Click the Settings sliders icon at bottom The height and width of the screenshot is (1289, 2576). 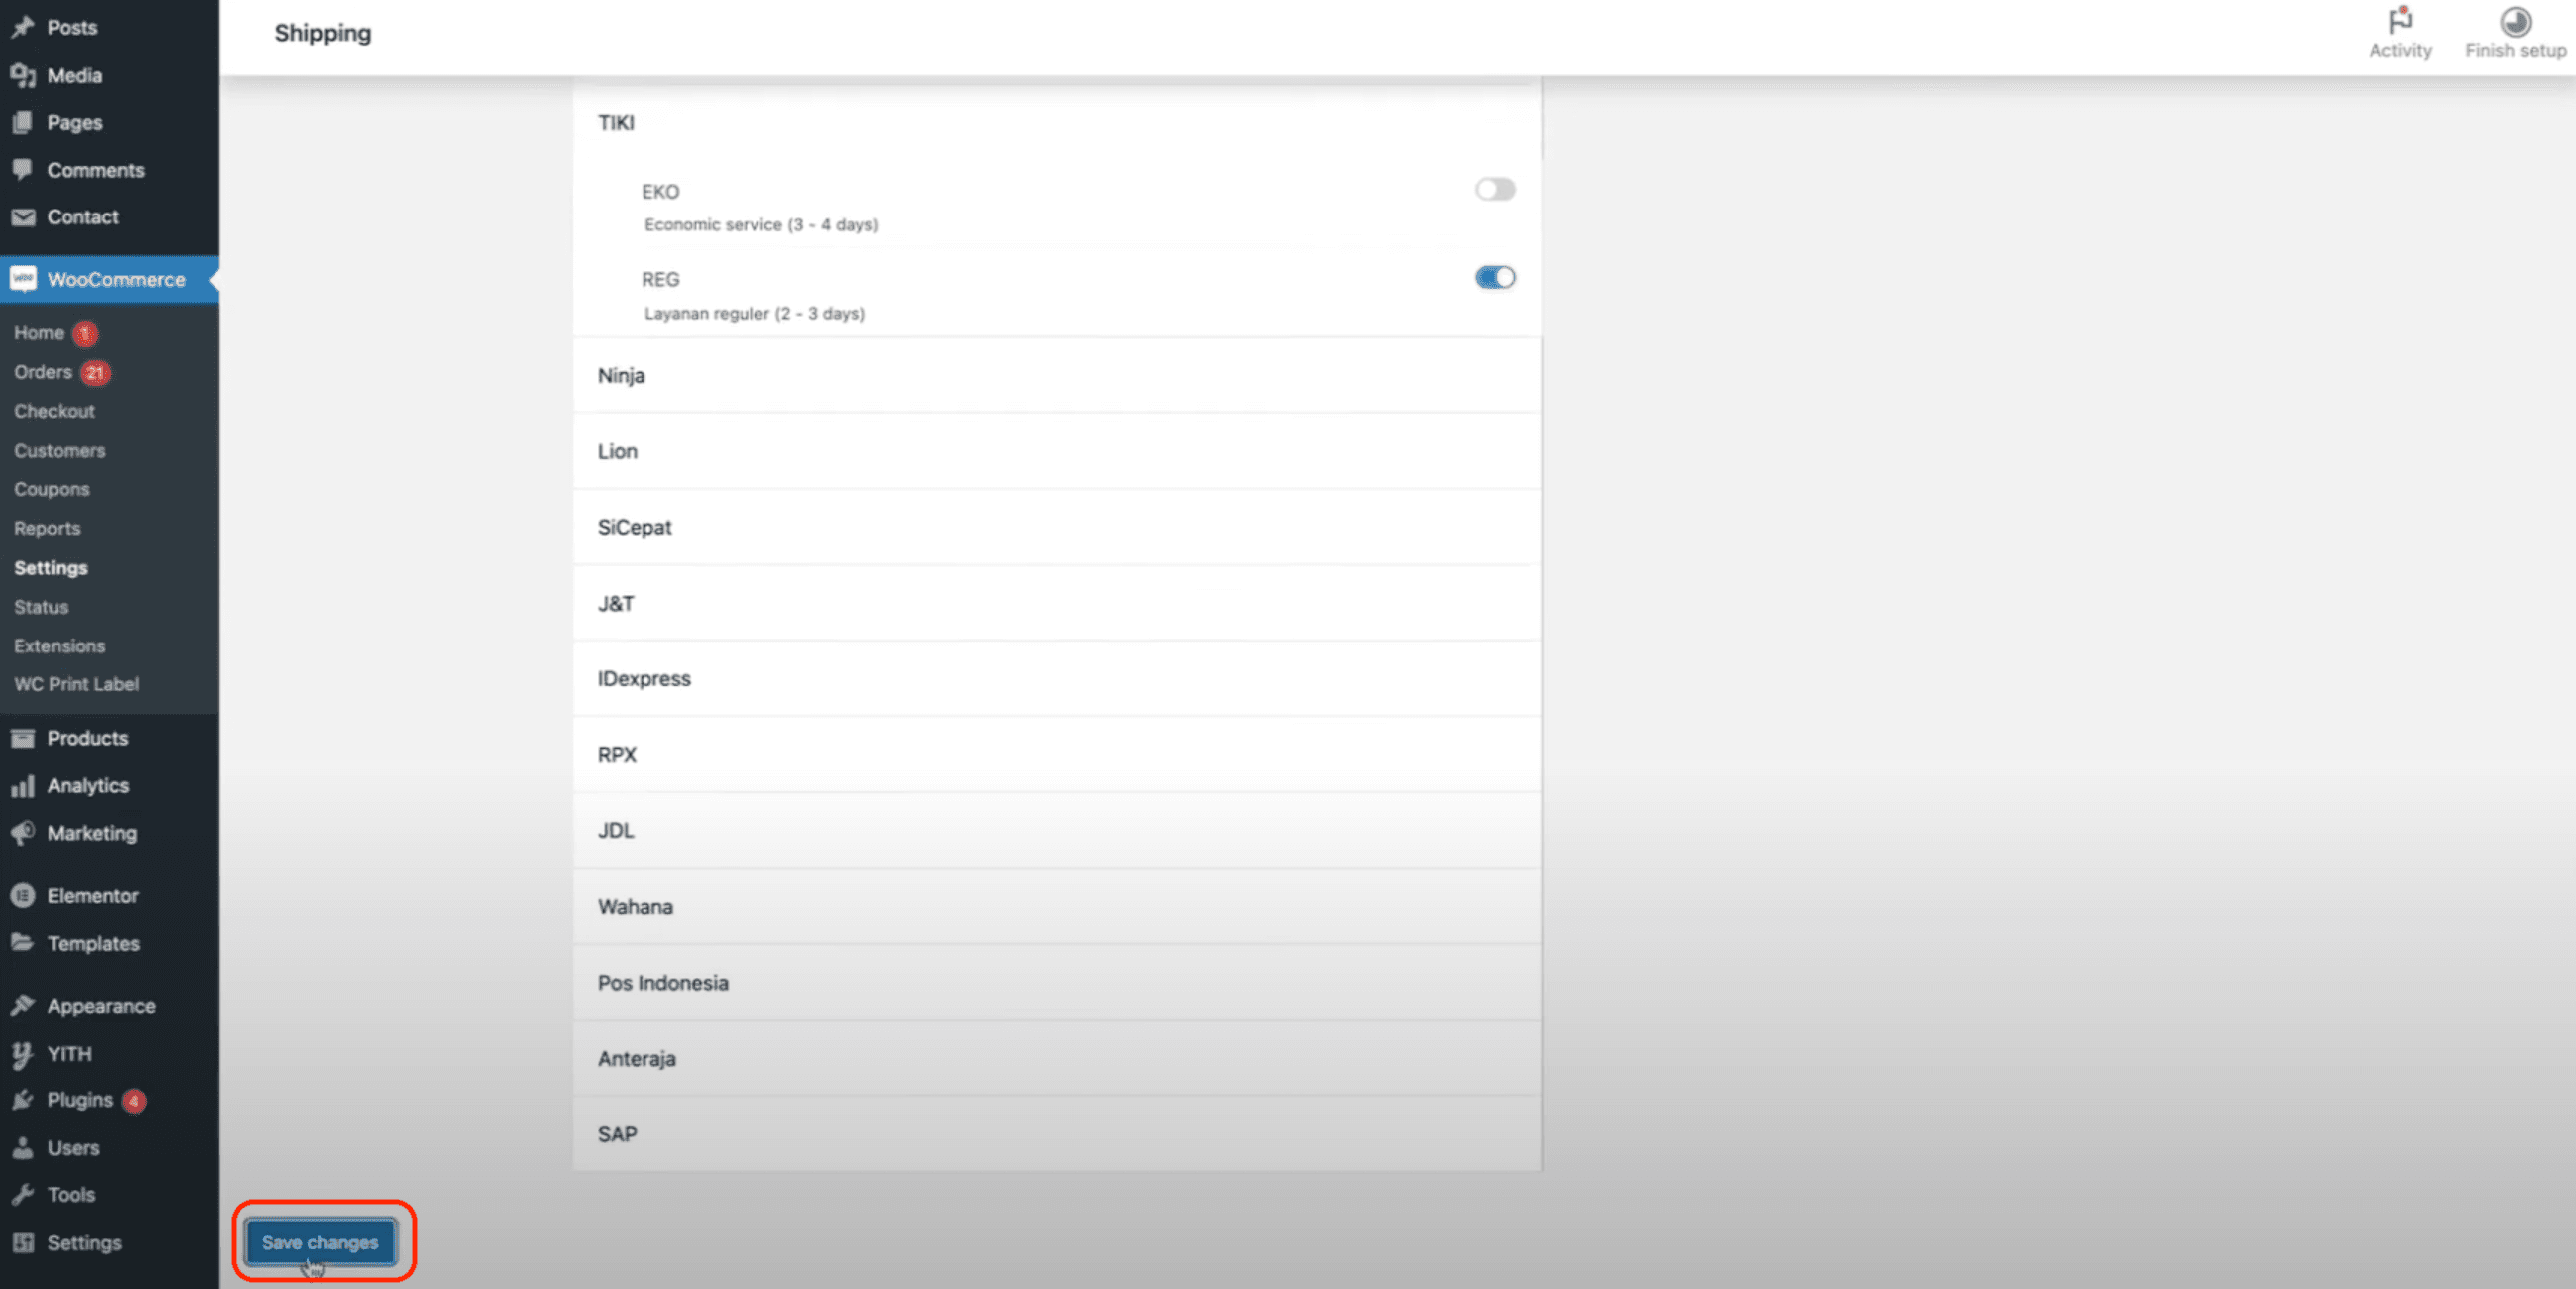23,1242
